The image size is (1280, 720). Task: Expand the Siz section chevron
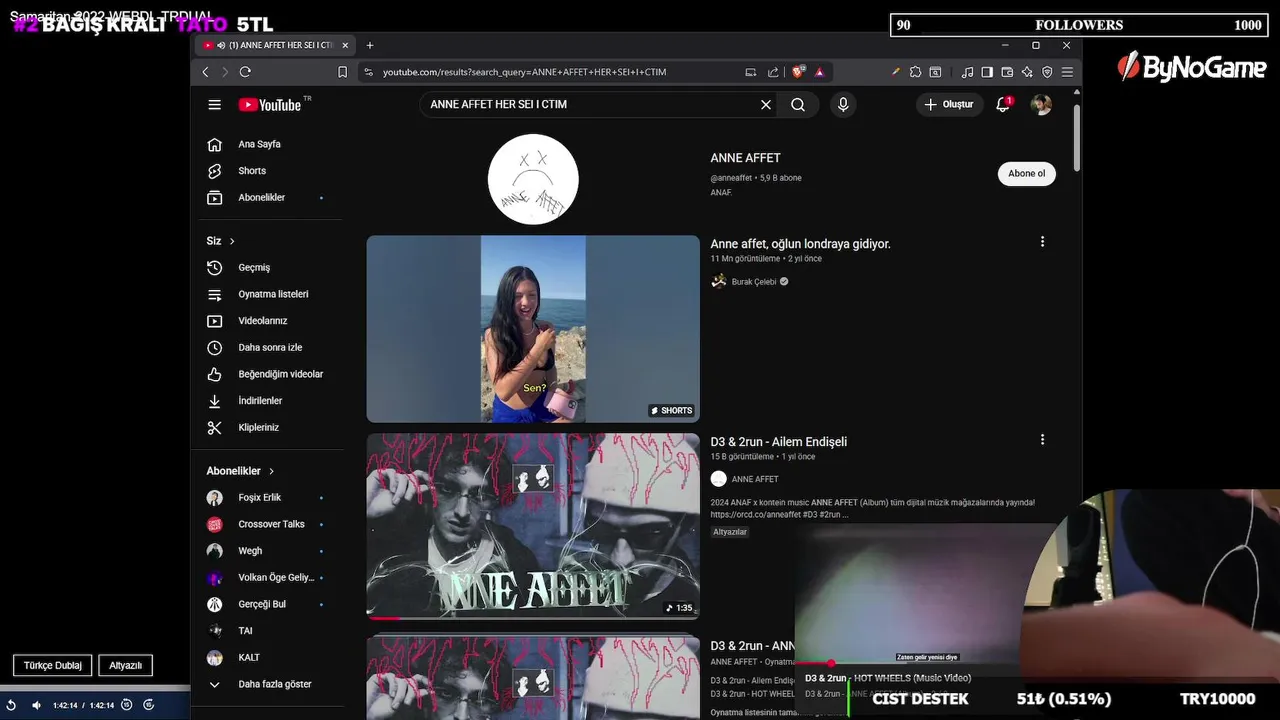click(x=232, y=241)
